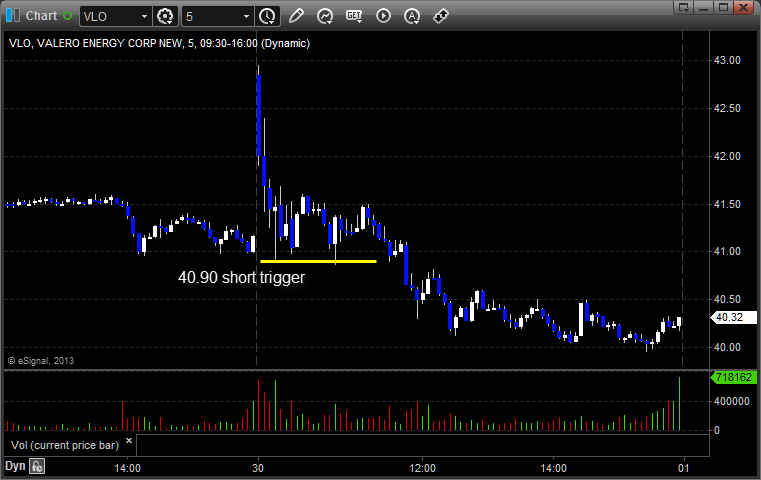Close the Vol study panel

[129, 441]
